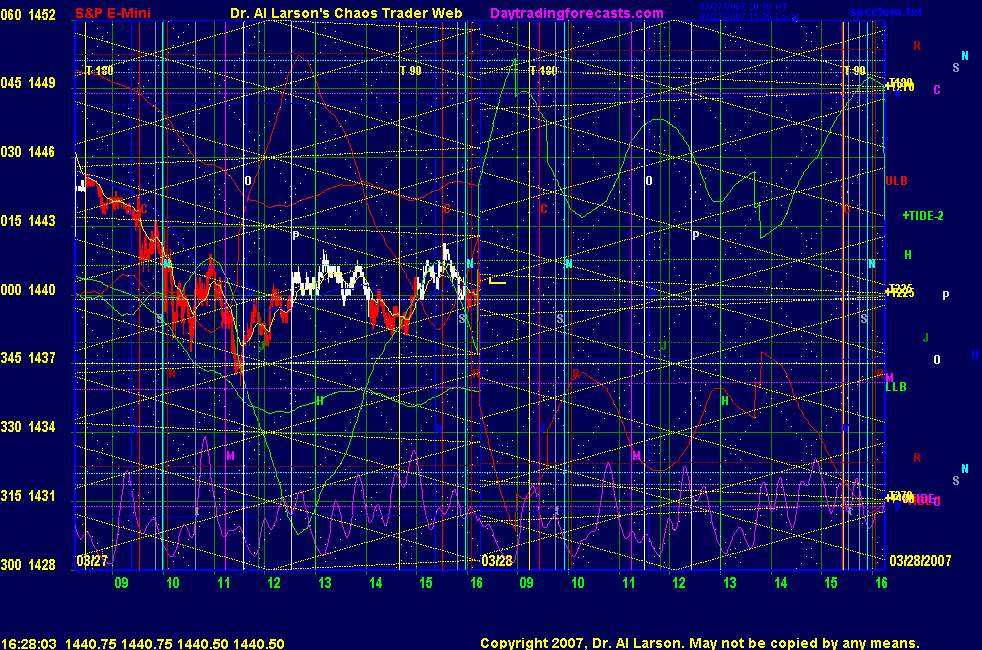Screen dimensions: 982x650
Task: Click the red ULB upper band label
Action: 896,181
